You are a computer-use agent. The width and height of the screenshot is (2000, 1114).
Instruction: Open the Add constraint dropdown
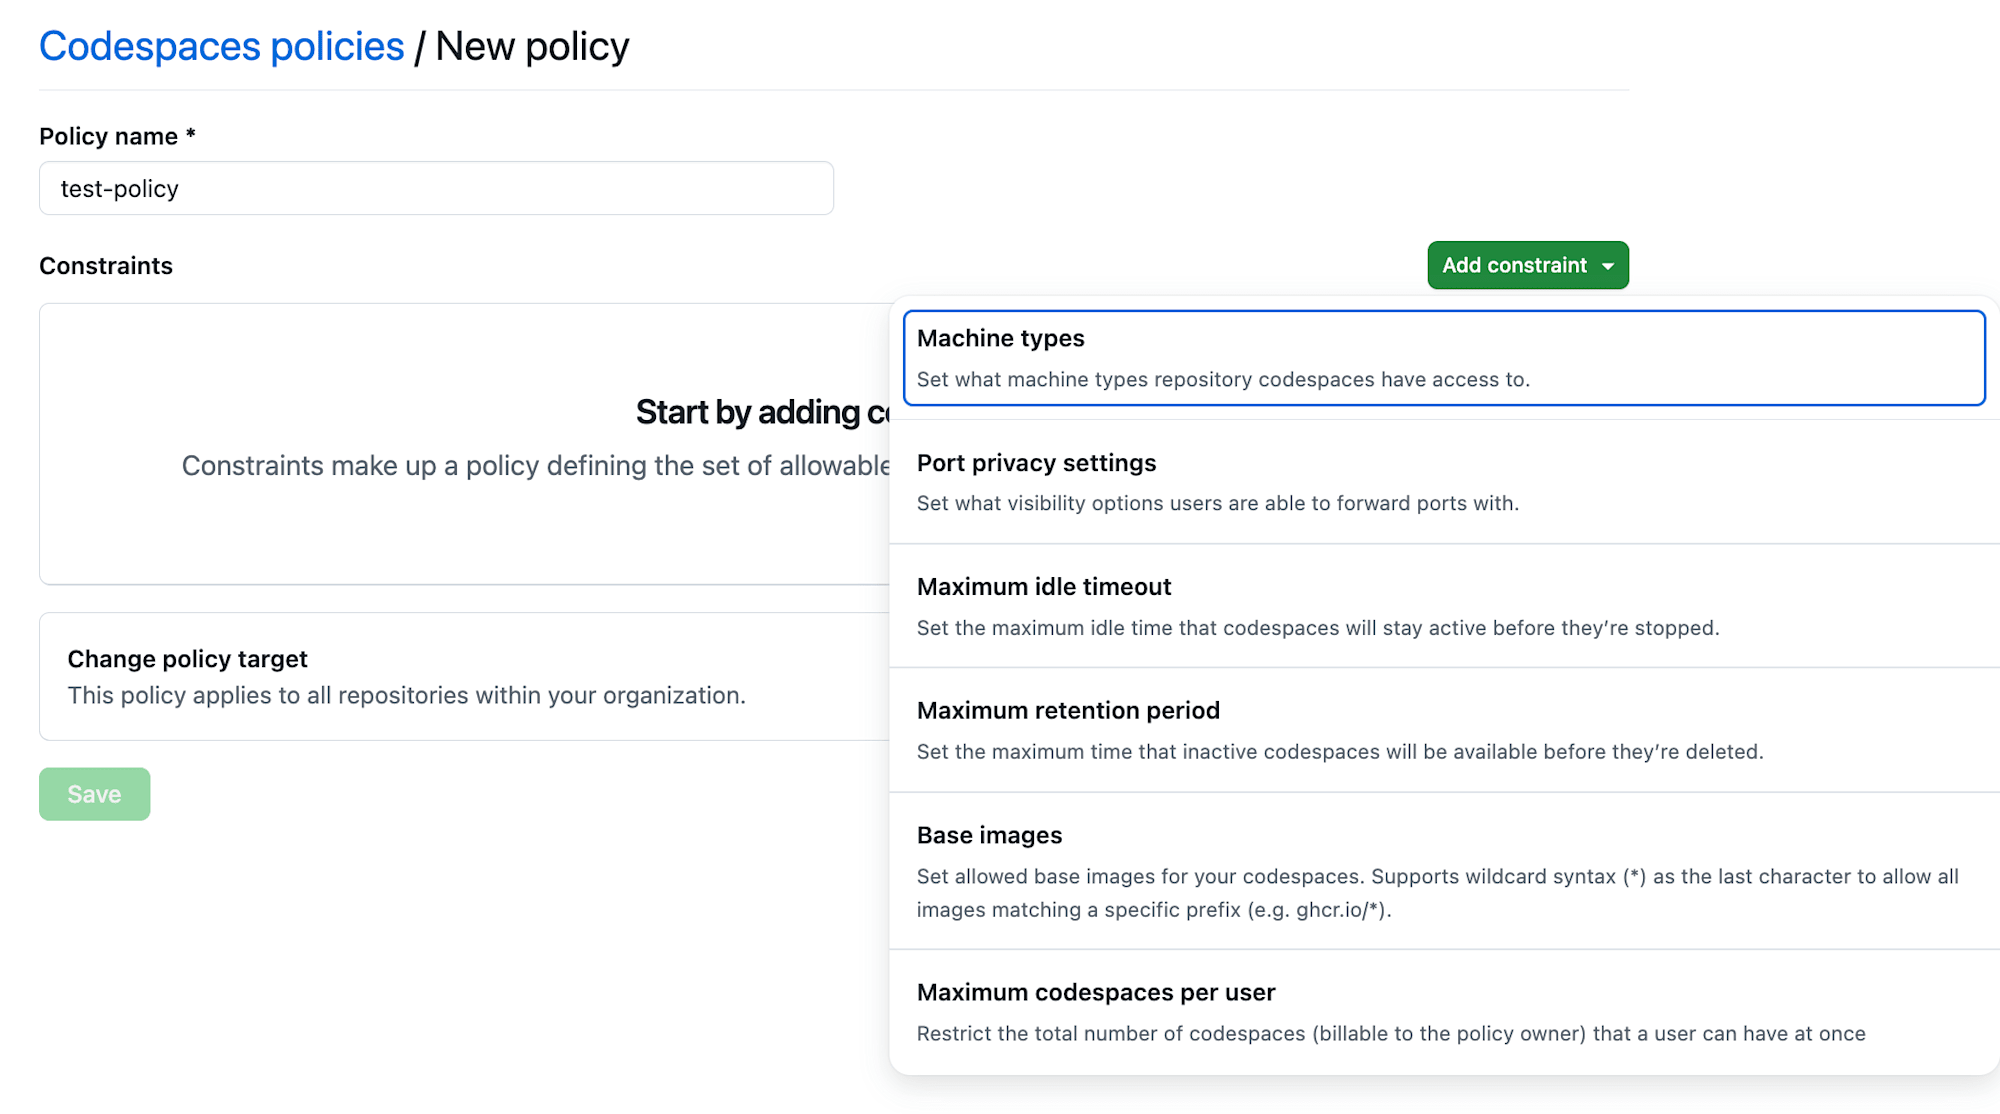(1528, 265)
